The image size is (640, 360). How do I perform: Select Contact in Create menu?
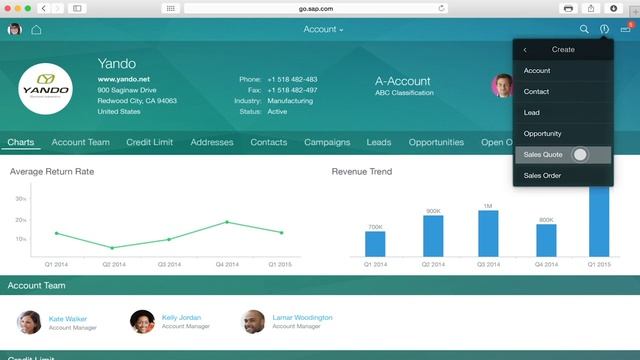563,91
